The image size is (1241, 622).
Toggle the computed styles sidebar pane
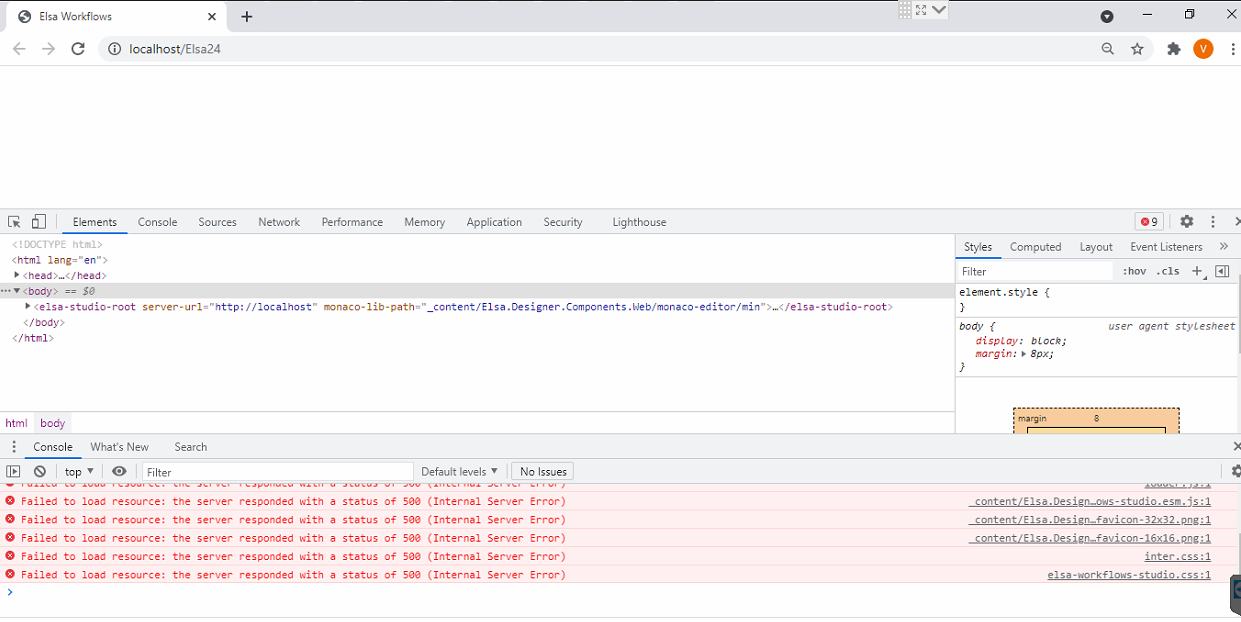coord(1222,271)
